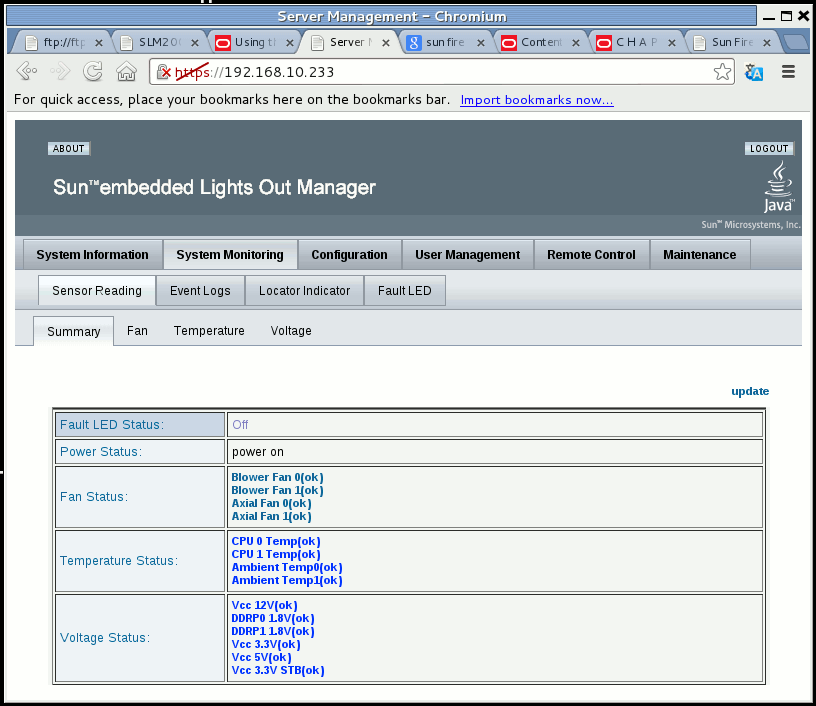Click the Java logo
This screenshot has height=706, width=816.
click(779, 187)
